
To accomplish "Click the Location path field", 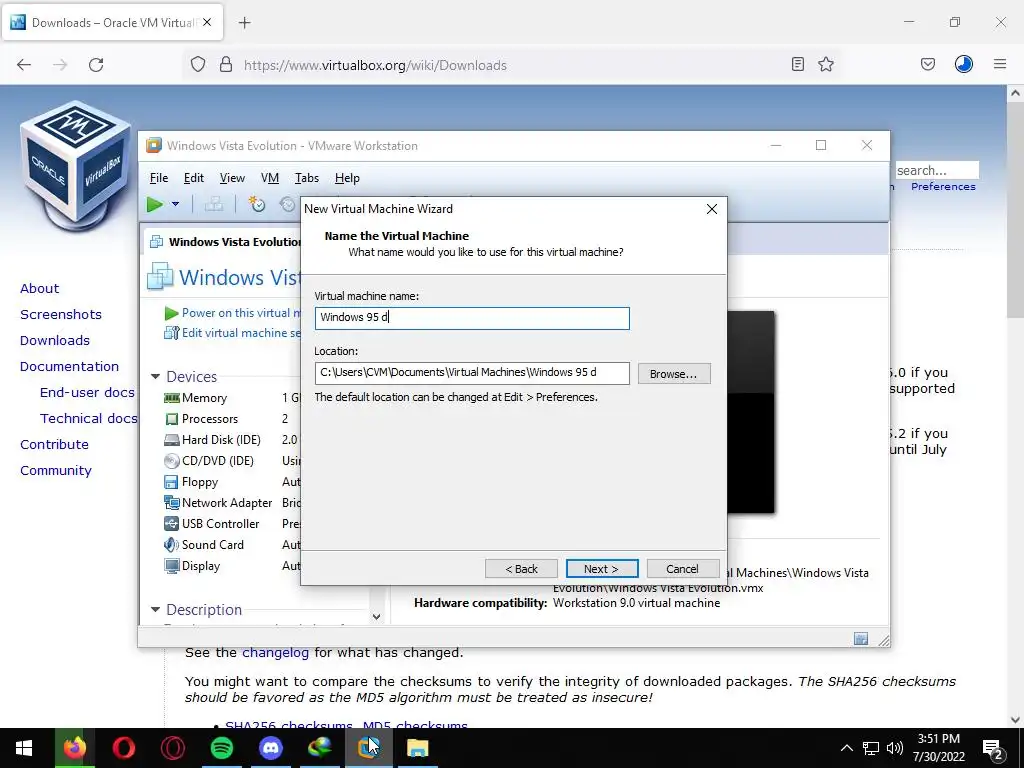I will click(472, 373).
